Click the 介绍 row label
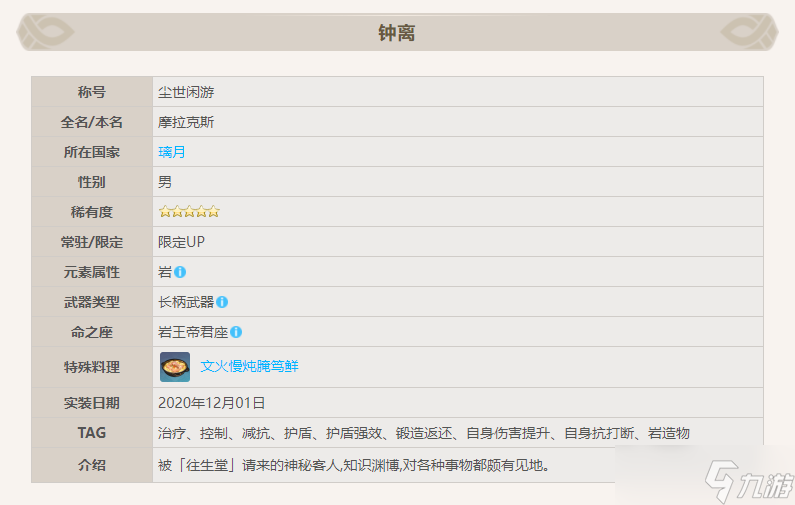This screenshot has width=795, height=505. (x=92, y=465)
